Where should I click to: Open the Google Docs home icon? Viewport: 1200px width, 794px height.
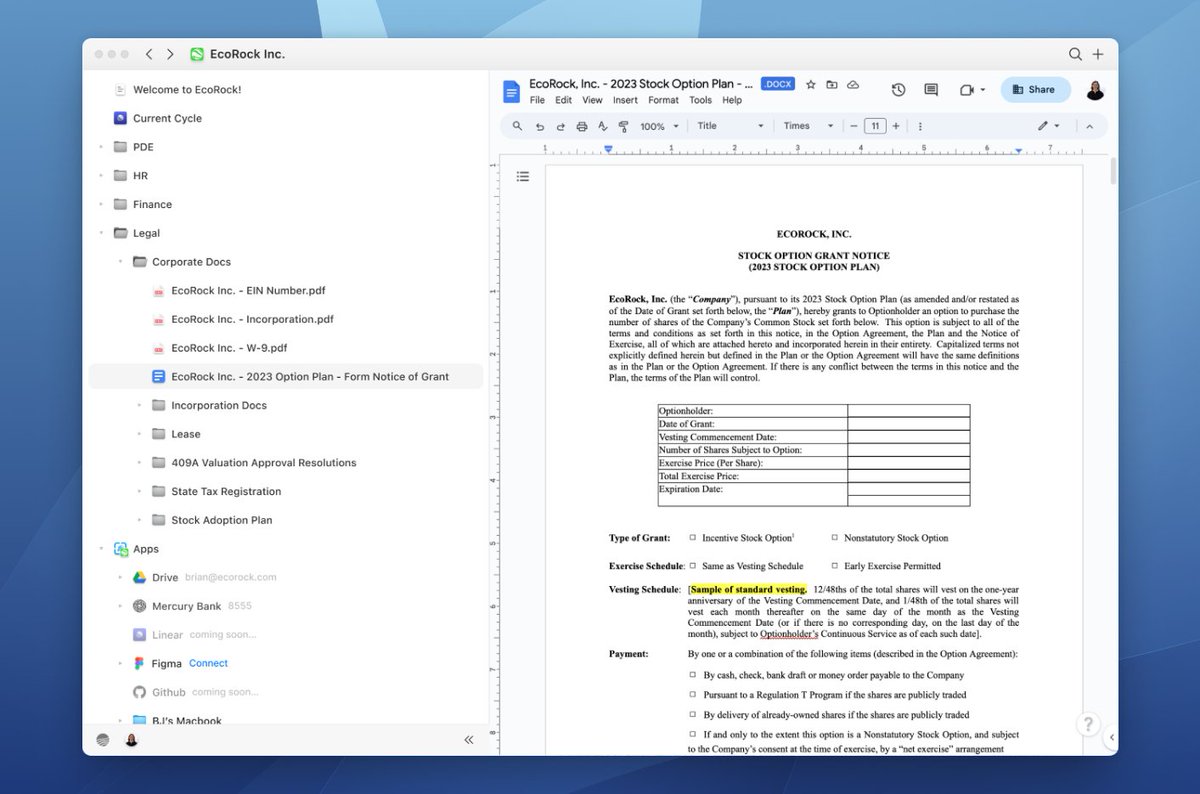coord(511,92)
